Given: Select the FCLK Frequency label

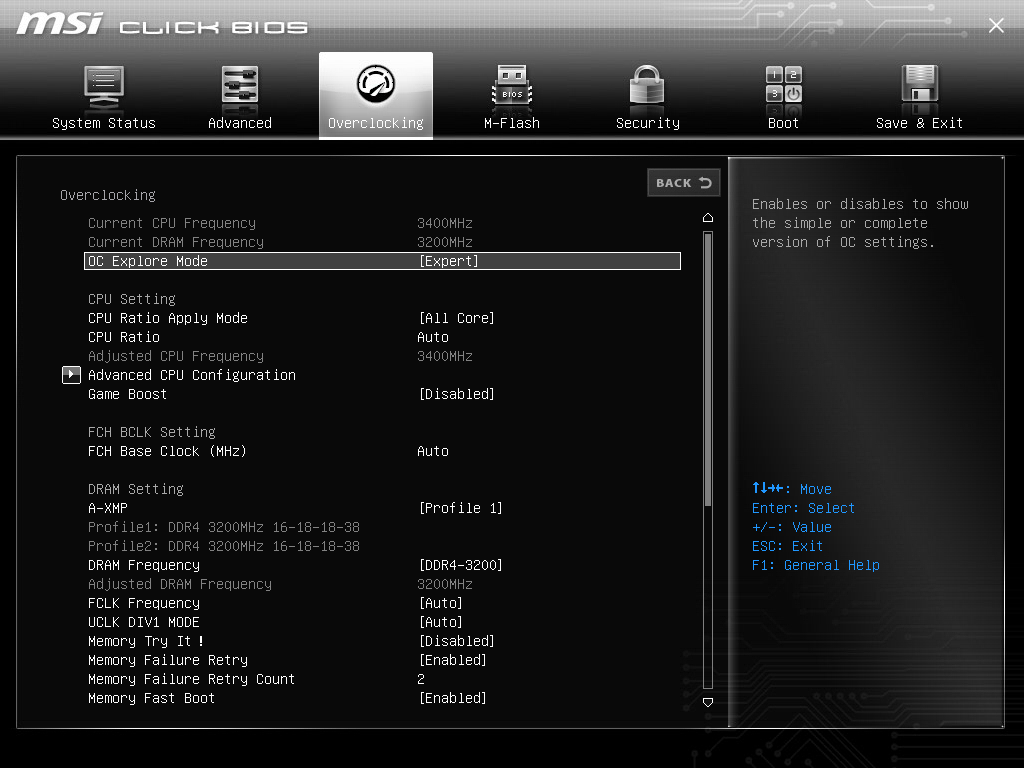Looking at the screenshot, I should (144, 603).
